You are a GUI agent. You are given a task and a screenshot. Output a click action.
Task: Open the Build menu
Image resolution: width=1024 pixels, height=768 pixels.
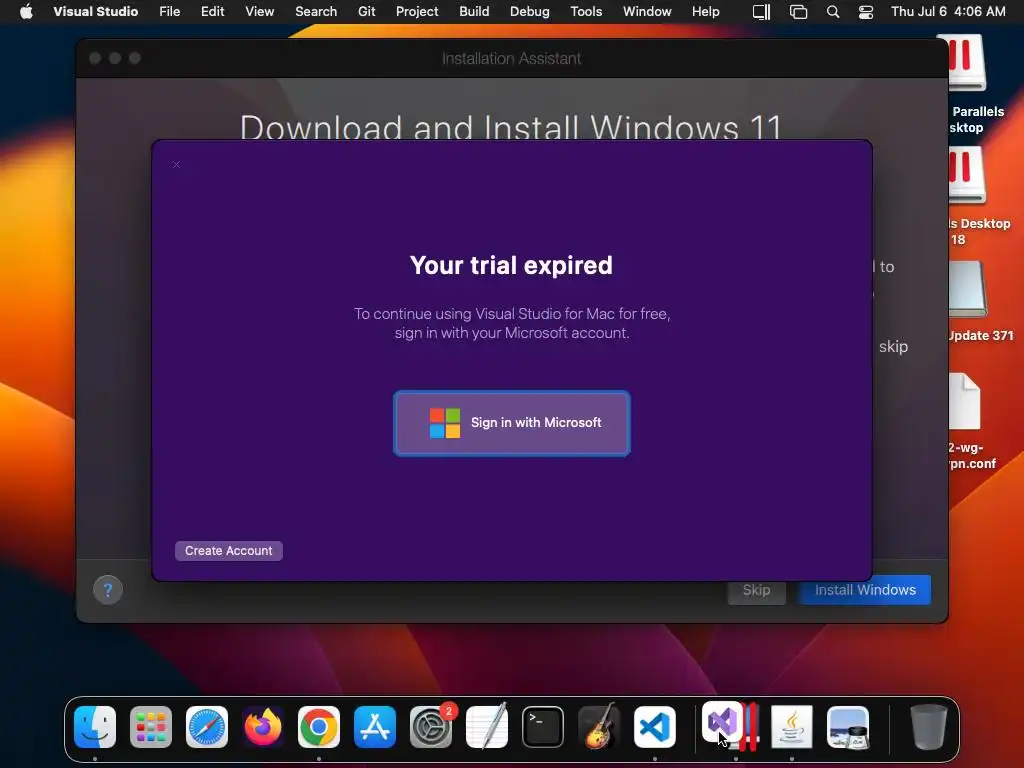tap(474, 11)
